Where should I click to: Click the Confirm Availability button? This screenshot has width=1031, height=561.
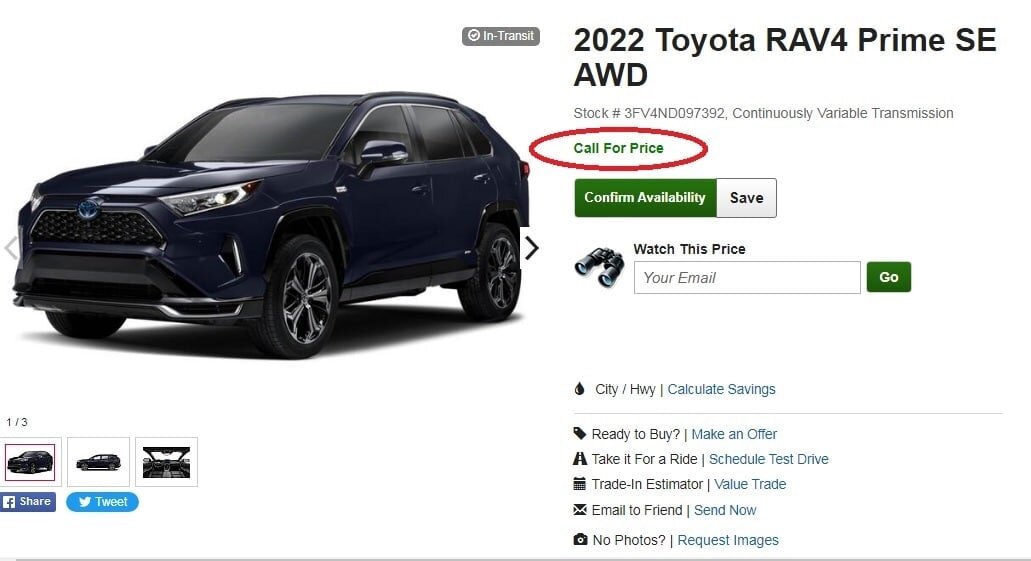tap(645, 197)
